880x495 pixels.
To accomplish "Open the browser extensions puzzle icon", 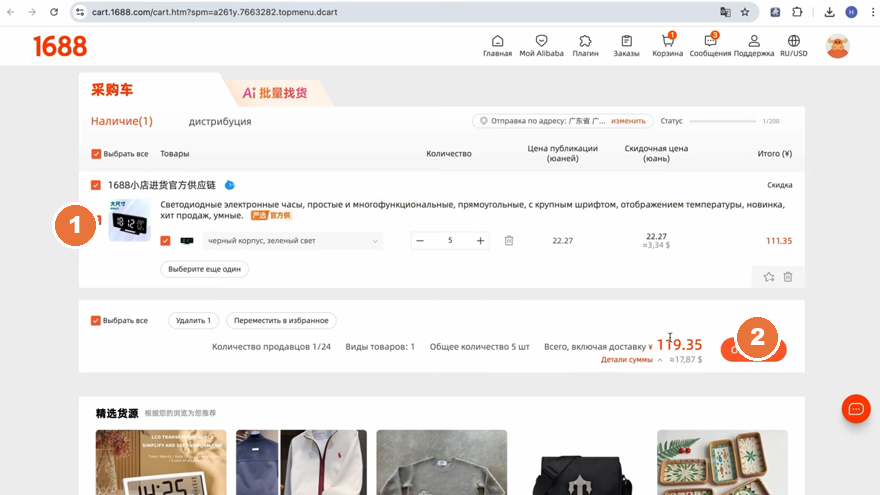I will [797, 12].
